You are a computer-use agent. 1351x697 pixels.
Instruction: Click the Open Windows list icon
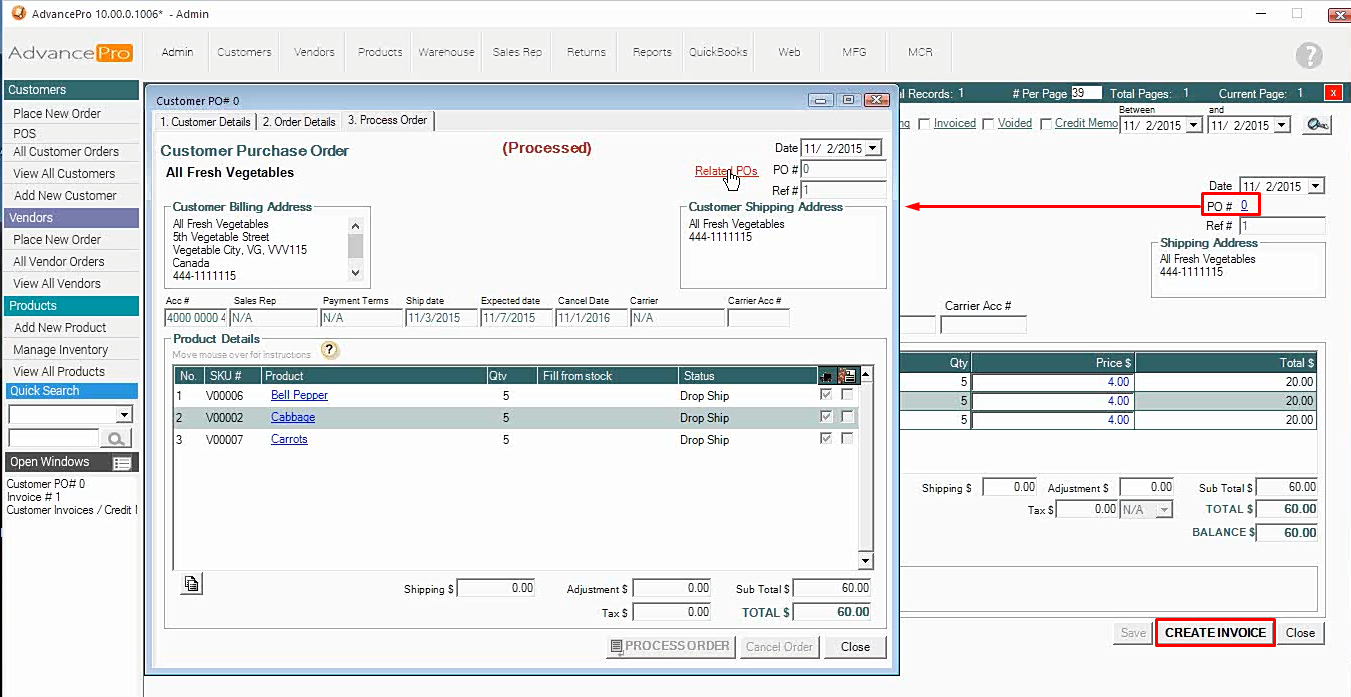point(122,462)
